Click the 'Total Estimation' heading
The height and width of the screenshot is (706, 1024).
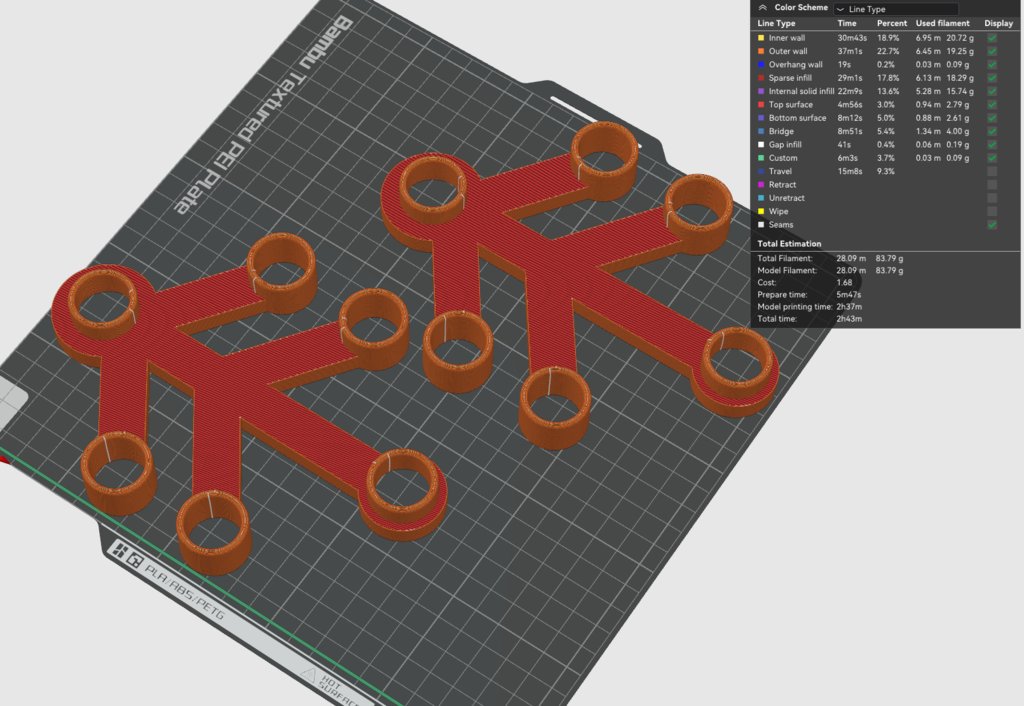(x=790, y=244)
